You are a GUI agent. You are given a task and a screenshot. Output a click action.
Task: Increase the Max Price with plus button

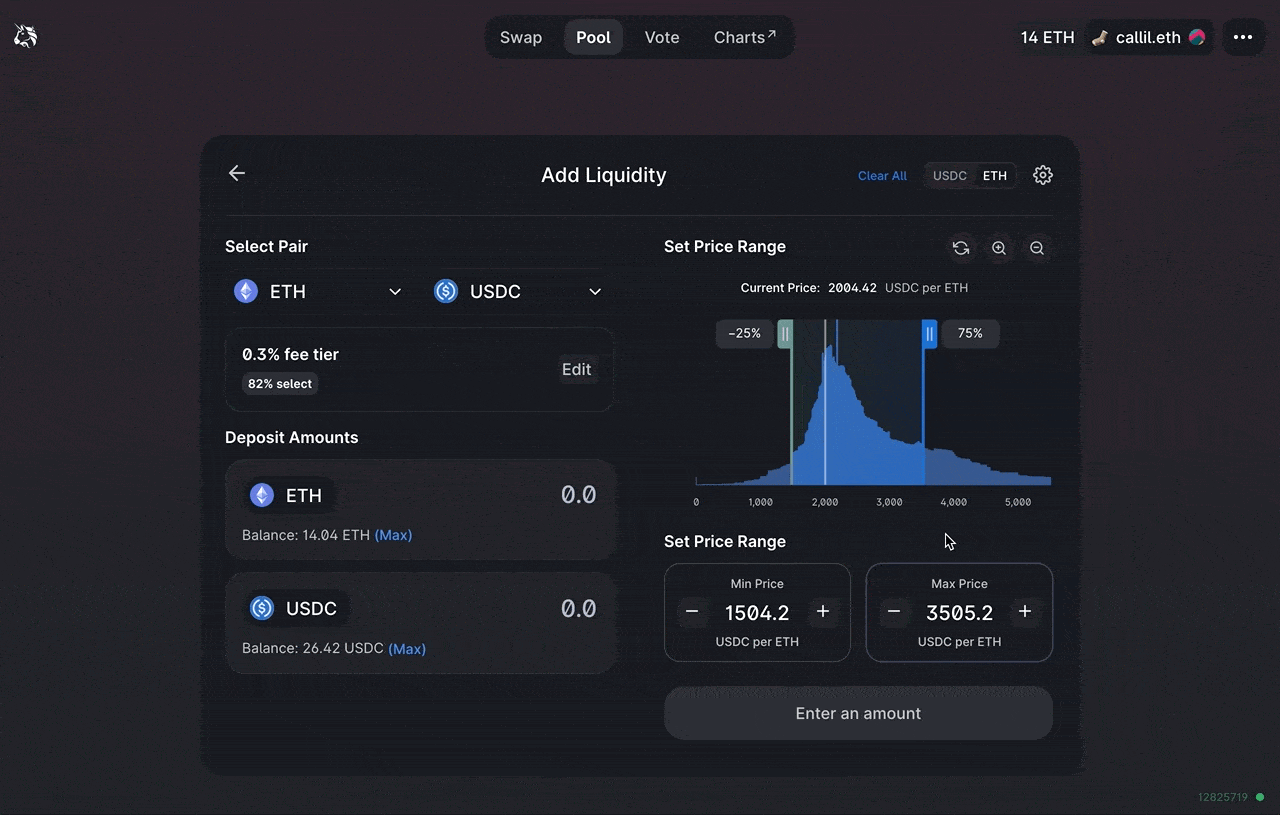(1024, 611)
